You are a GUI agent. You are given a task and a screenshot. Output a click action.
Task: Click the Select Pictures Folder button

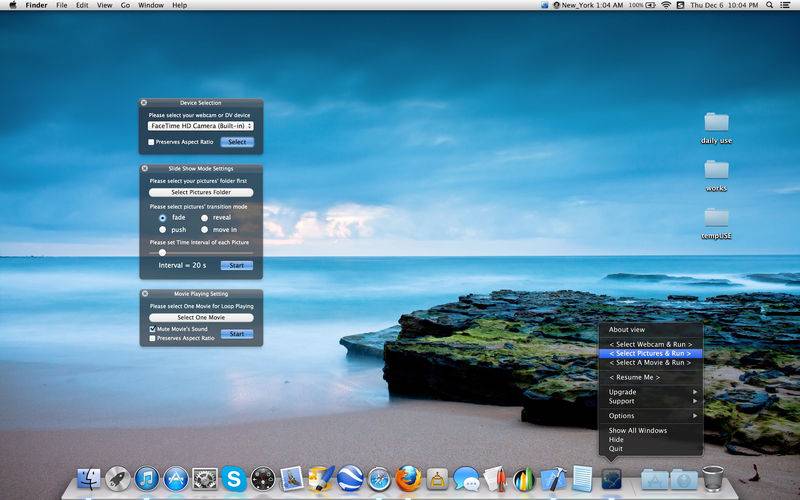[x=200, y=192]
